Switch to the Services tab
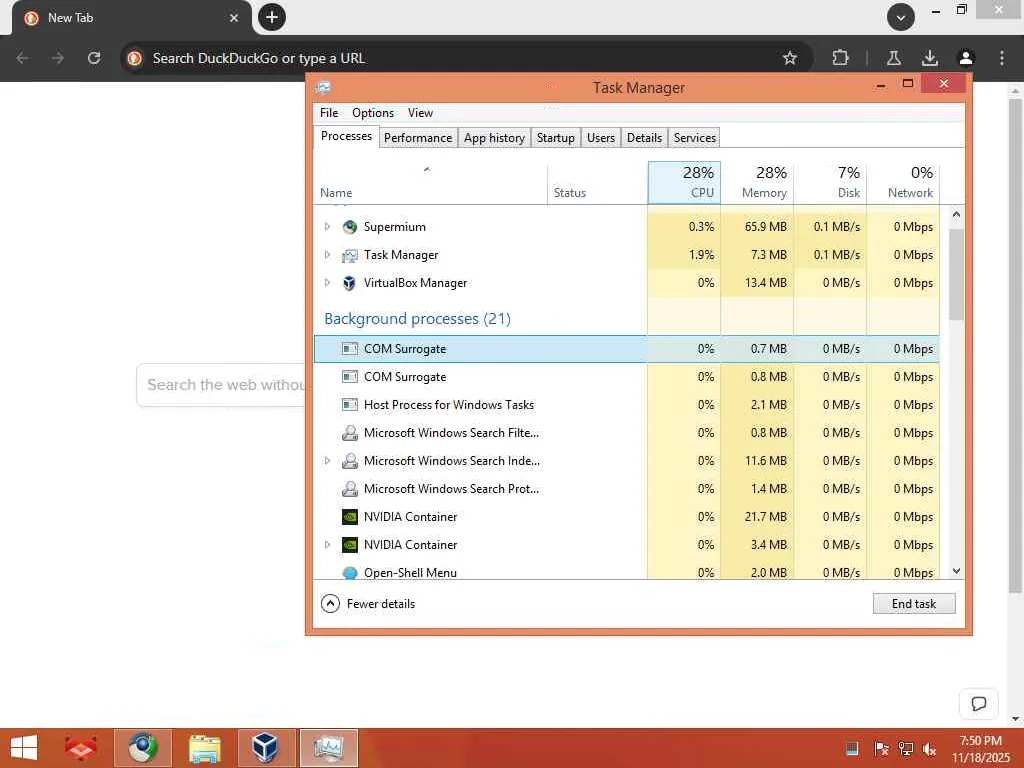Image resolution: width=1024 pixels, height=768 pixels. 695,138
